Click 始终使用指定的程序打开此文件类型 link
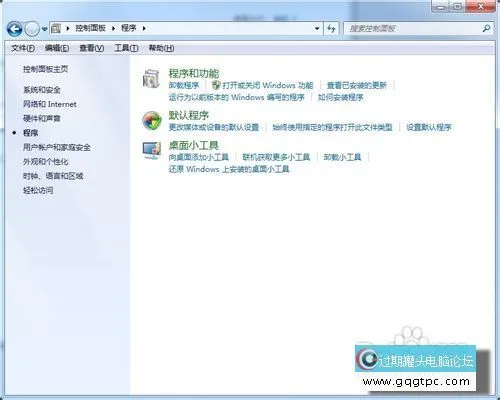The image size is (500, 400). pyautogui.click(x=332, y=127)
